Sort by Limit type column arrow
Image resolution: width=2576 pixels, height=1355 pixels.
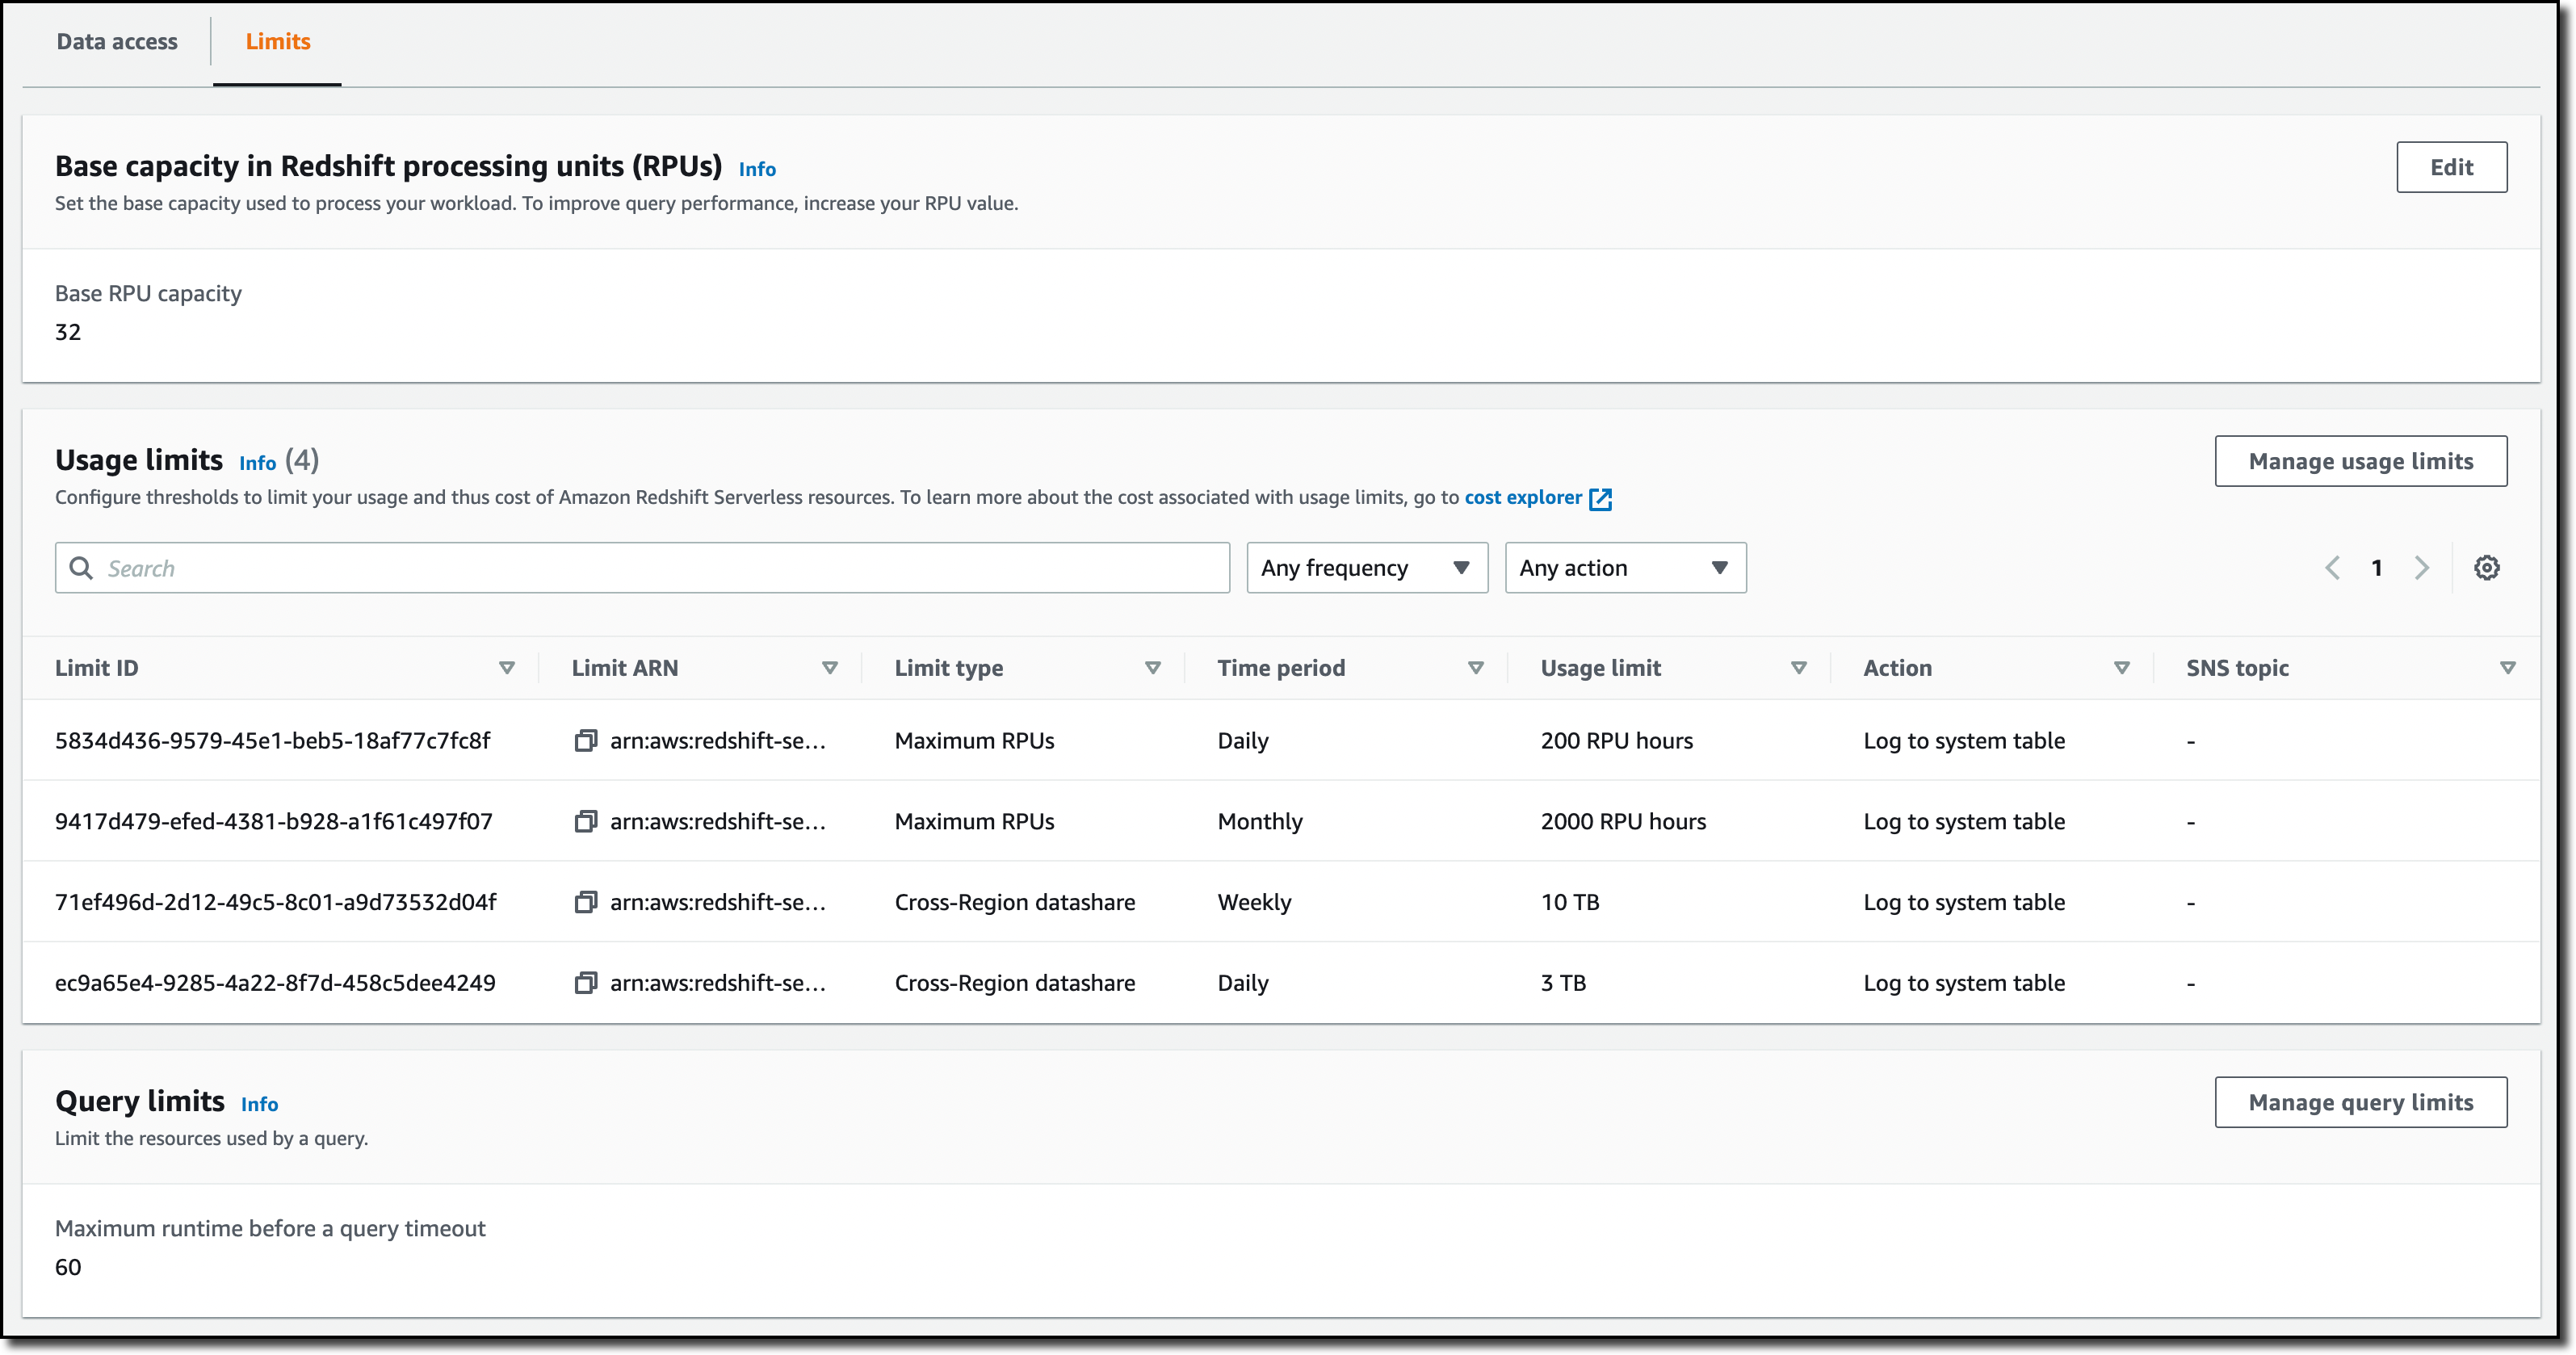1152,668
